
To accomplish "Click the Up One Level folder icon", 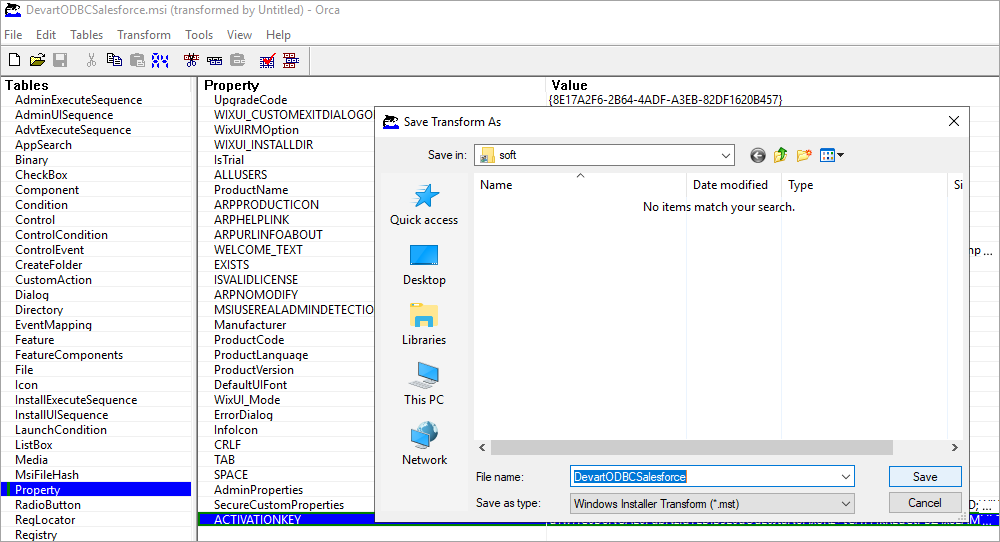I will pyautogui.click(x=781, y=155).
